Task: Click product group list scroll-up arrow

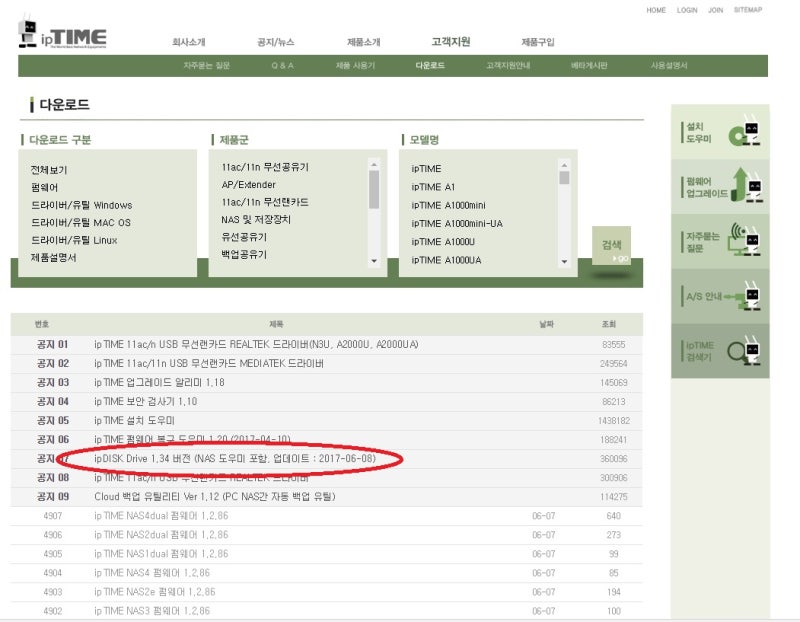Action: coord(374,164)
